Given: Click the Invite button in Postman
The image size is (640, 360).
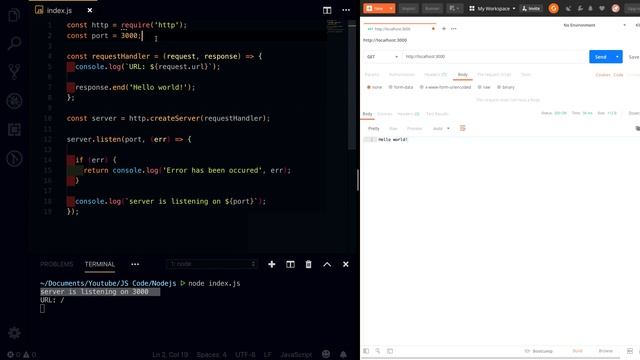Looking at the screenshot, I should click(531, 8).
